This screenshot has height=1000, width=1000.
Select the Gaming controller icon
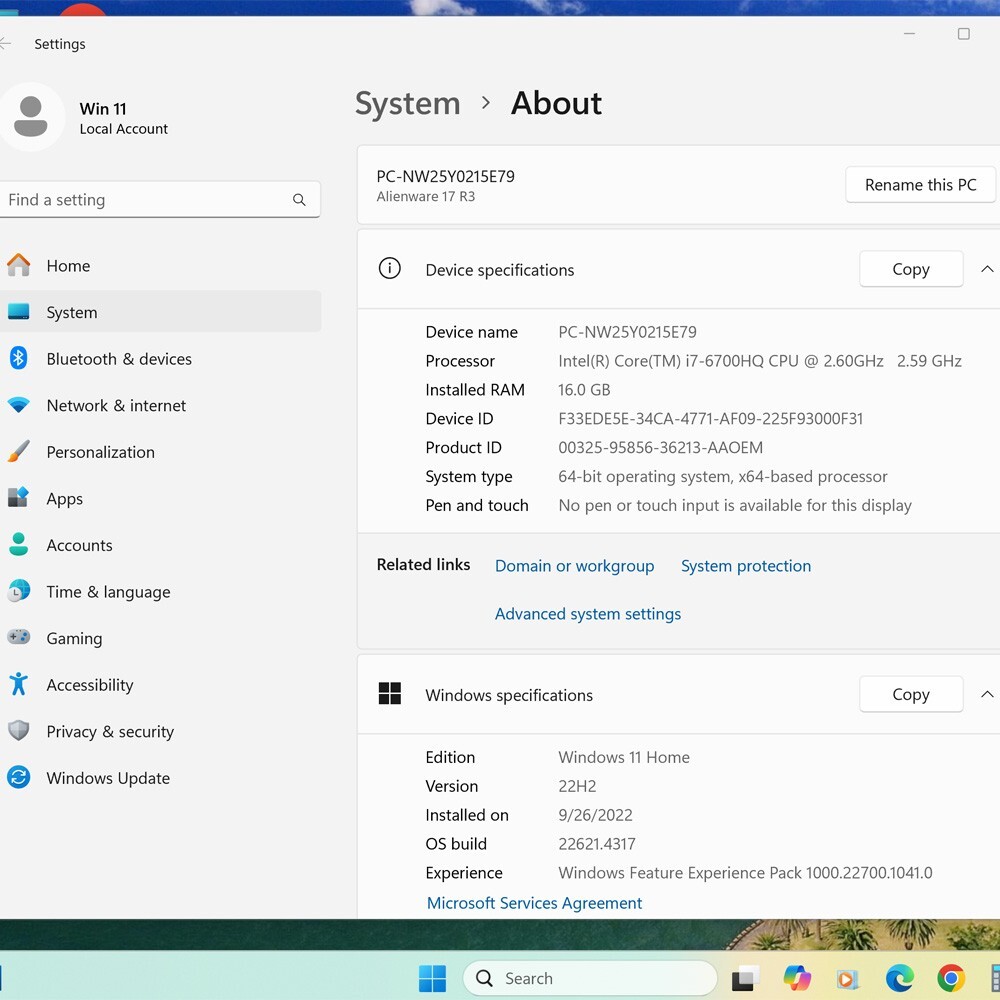[18, 637]
